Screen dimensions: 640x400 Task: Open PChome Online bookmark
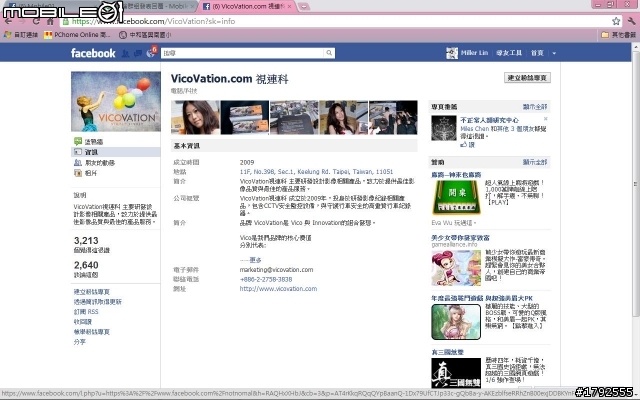(78, 35)
